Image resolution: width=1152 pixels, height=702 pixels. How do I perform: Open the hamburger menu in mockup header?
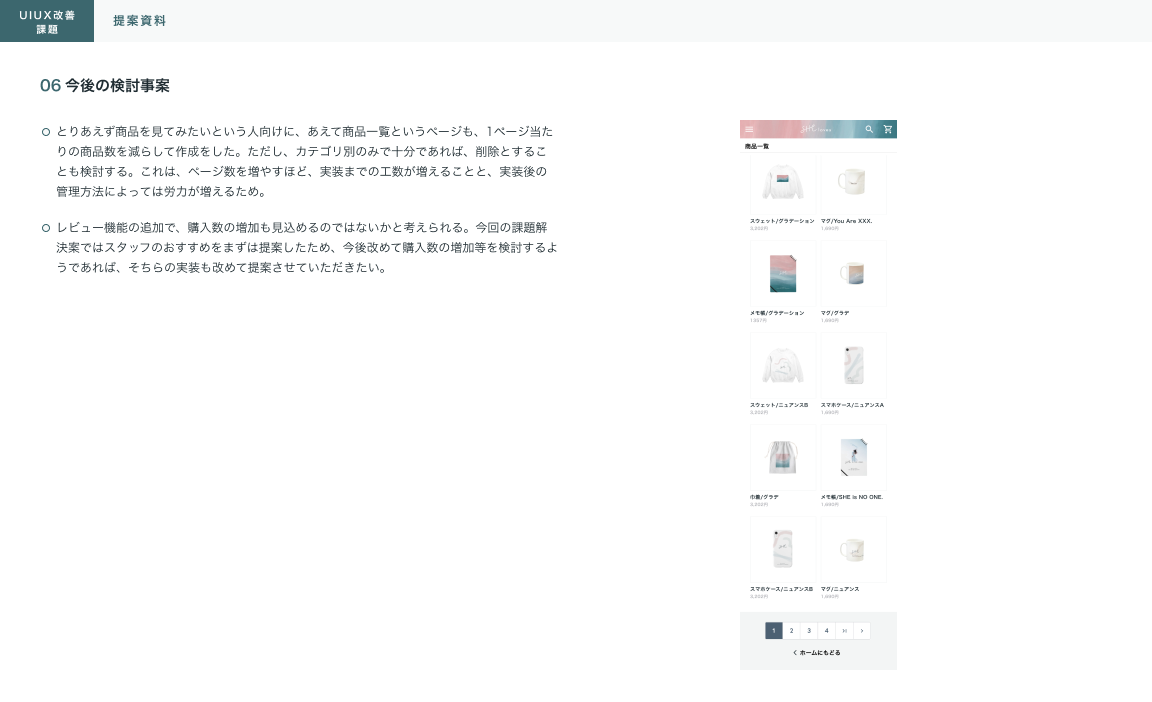point(749,129)
